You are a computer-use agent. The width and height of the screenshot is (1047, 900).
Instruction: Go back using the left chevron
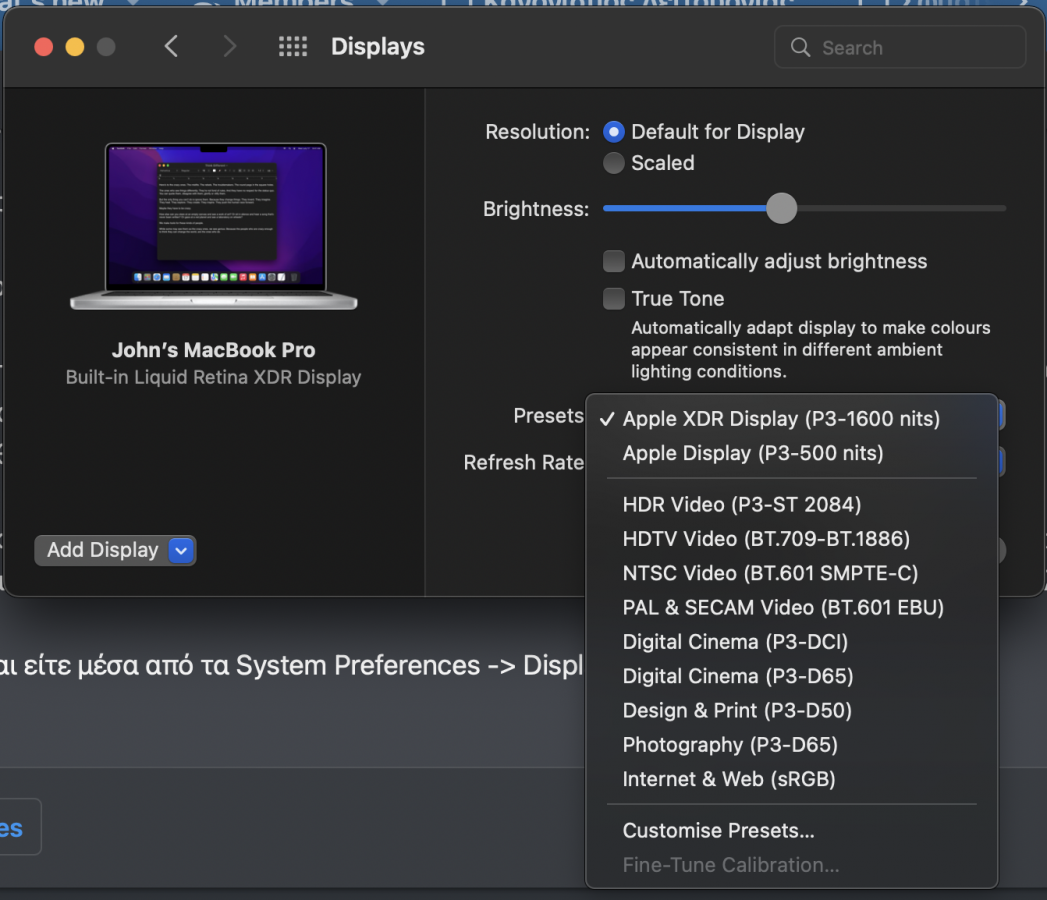tap(171, 47)
